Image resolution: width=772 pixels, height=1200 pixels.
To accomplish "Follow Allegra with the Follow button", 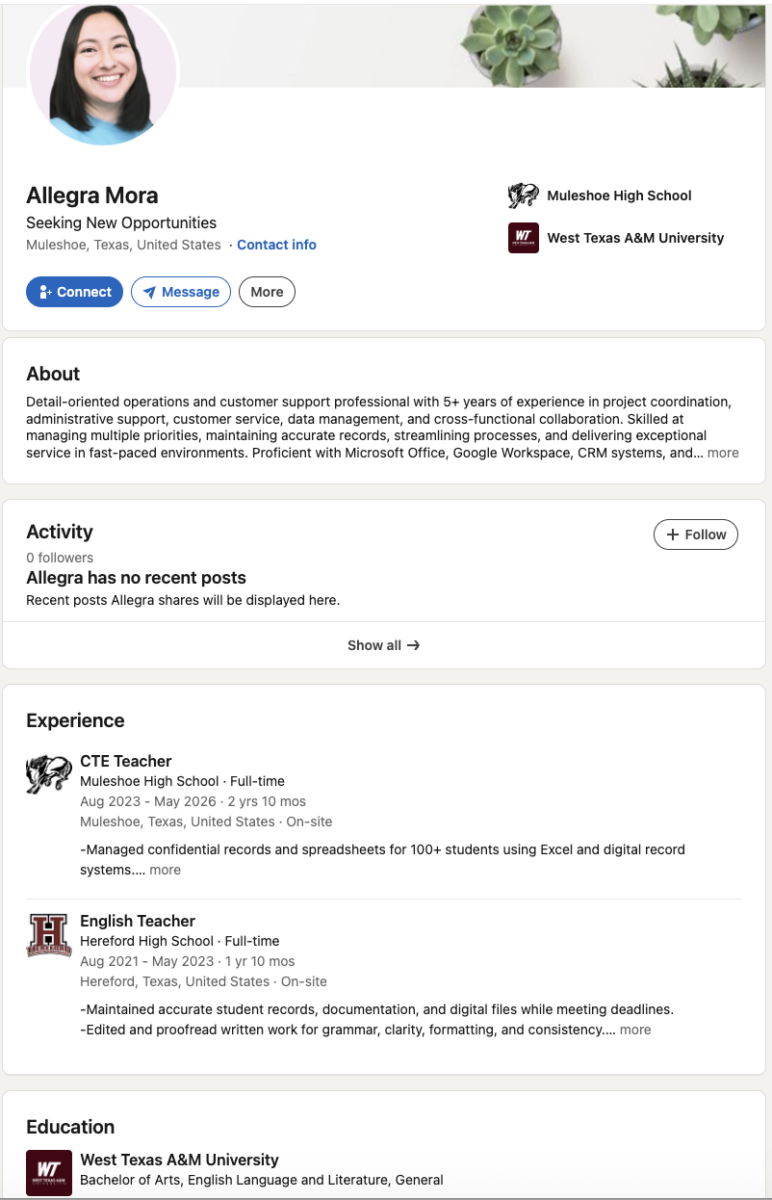I will (x=696, y=535).
